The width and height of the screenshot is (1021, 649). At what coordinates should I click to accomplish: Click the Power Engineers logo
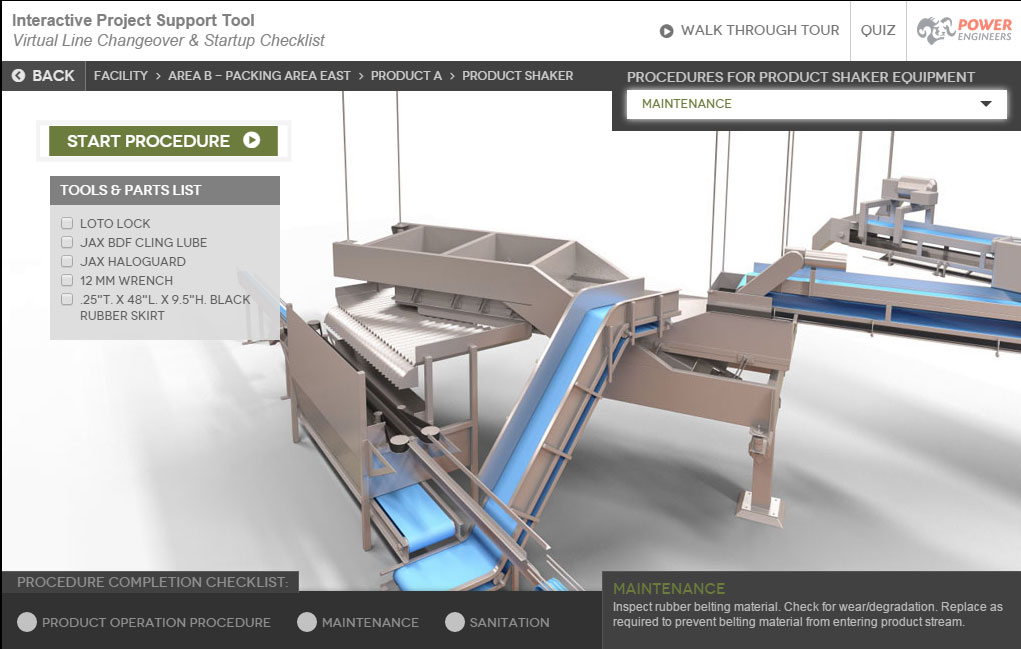point(964,30)
